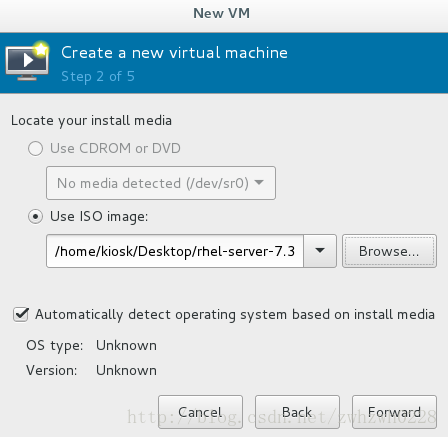
Task: Select the Use CDROM or DVD radio button
Action: (x=35, y=148)
